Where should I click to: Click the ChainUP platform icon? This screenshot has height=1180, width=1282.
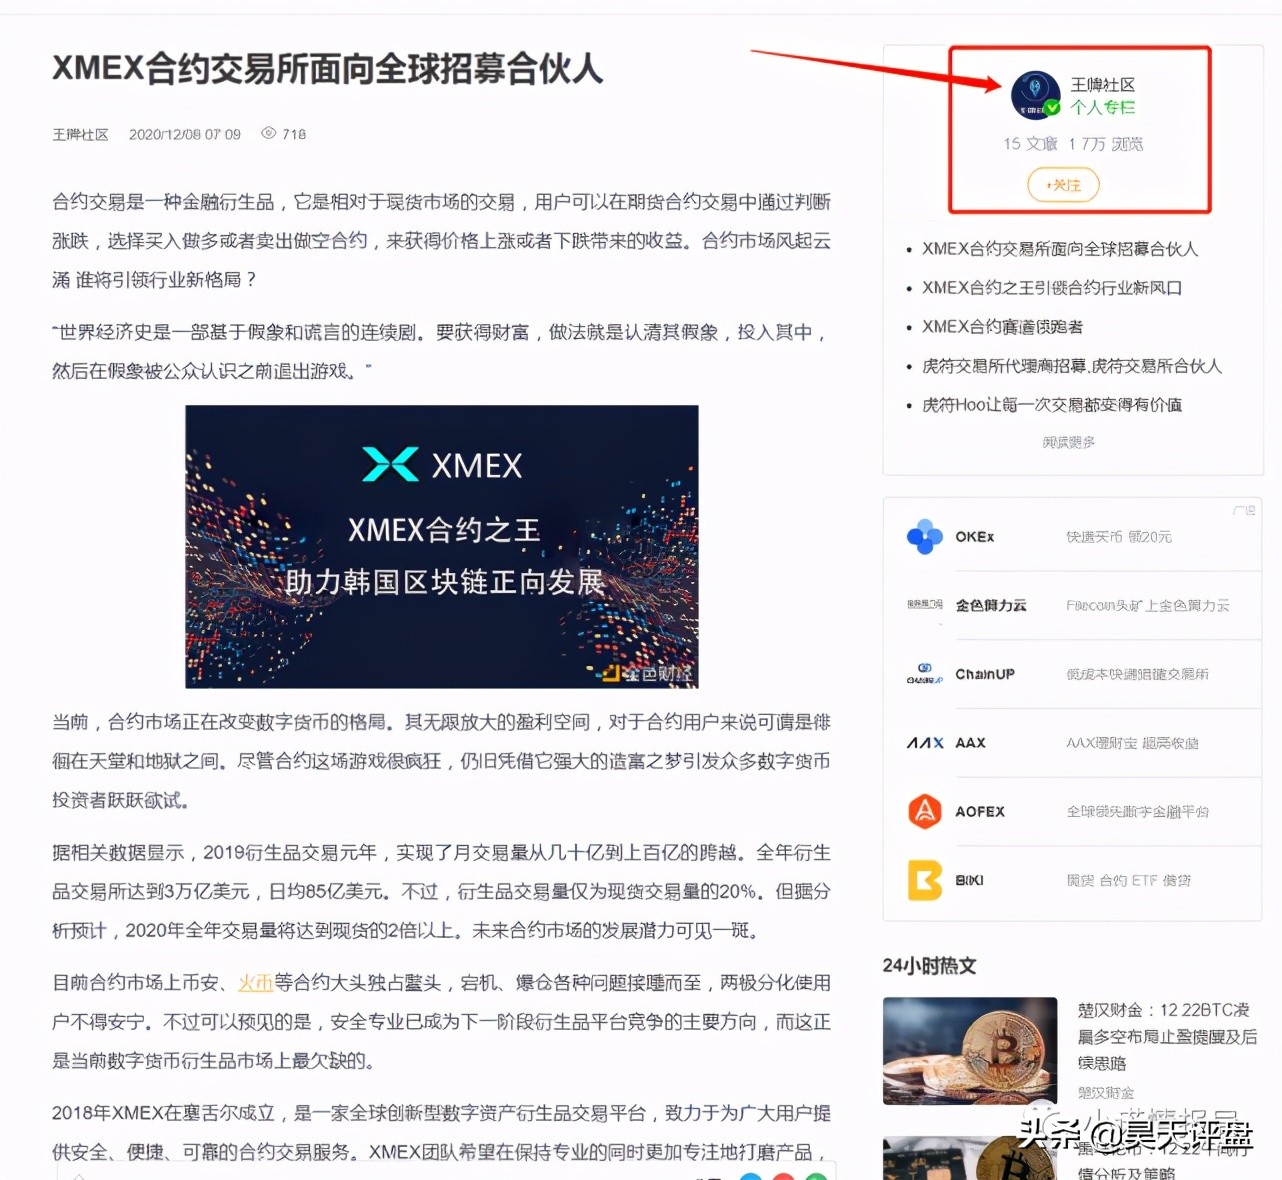point(924,673)
